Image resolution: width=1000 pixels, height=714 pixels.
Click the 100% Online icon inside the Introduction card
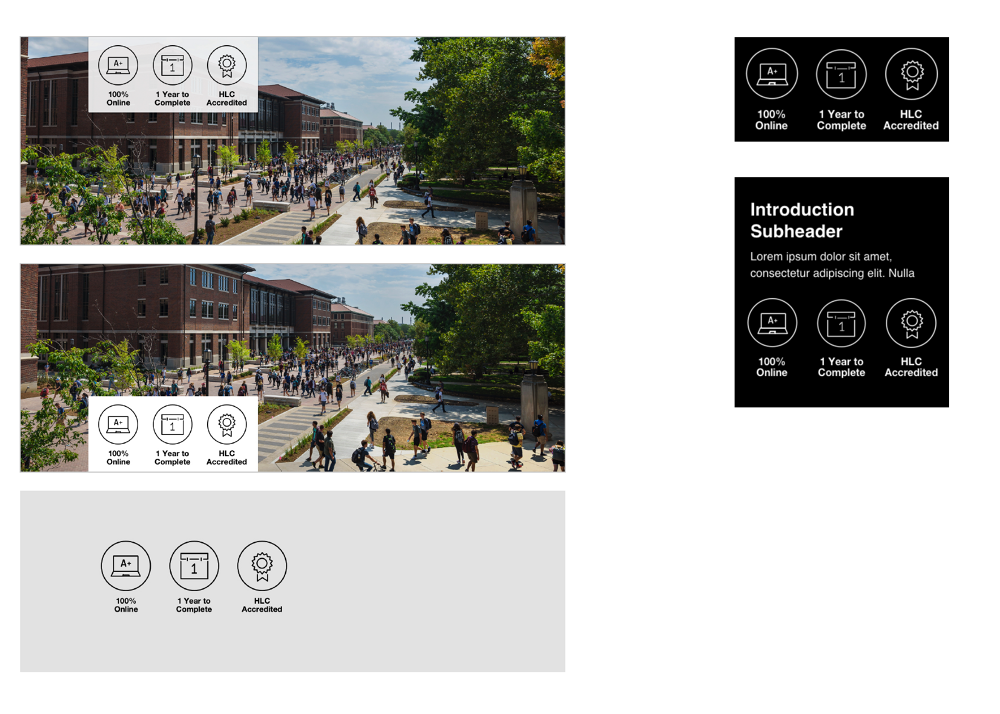click(x=771, y=322)
